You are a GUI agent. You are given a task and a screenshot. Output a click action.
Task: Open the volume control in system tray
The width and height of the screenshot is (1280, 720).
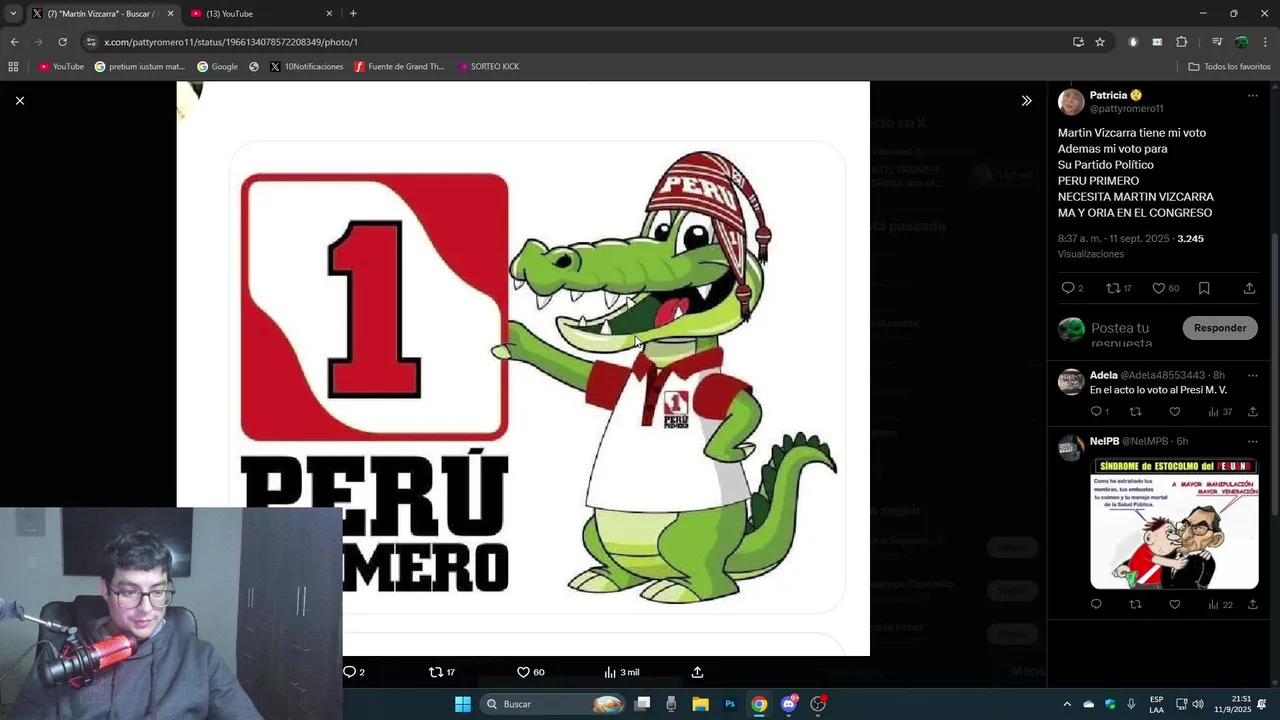pos(1198,704)
